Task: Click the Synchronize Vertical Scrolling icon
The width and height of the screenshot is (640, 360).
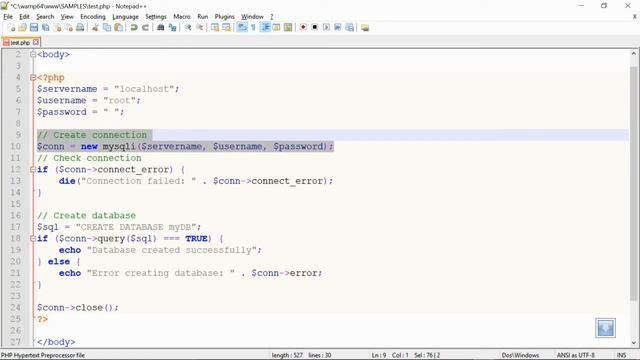Action: [x=215, y=28]
